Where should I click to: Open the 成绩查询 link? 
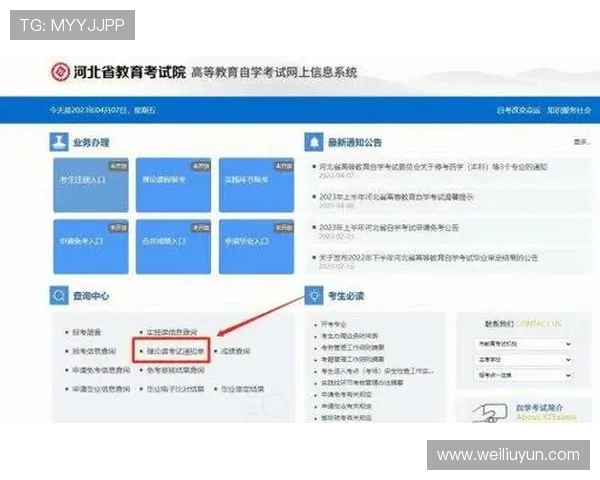pos(236,351)
